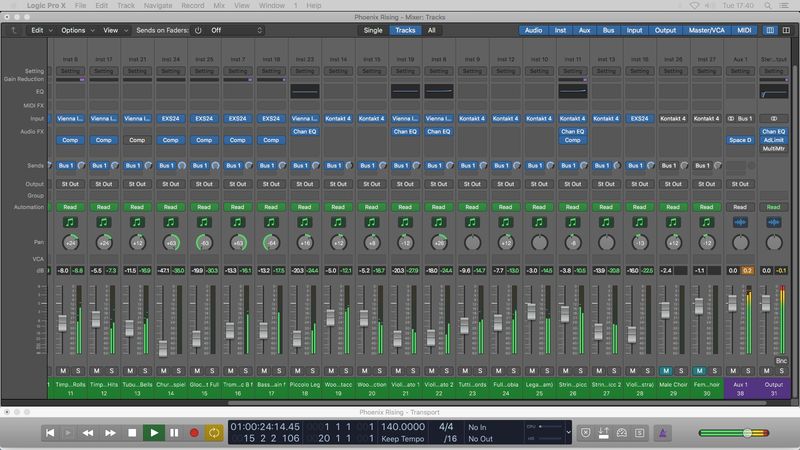Click the metronome icon in Transport
The width and height of the screenshot is (800, 450).
coord(663,433)
